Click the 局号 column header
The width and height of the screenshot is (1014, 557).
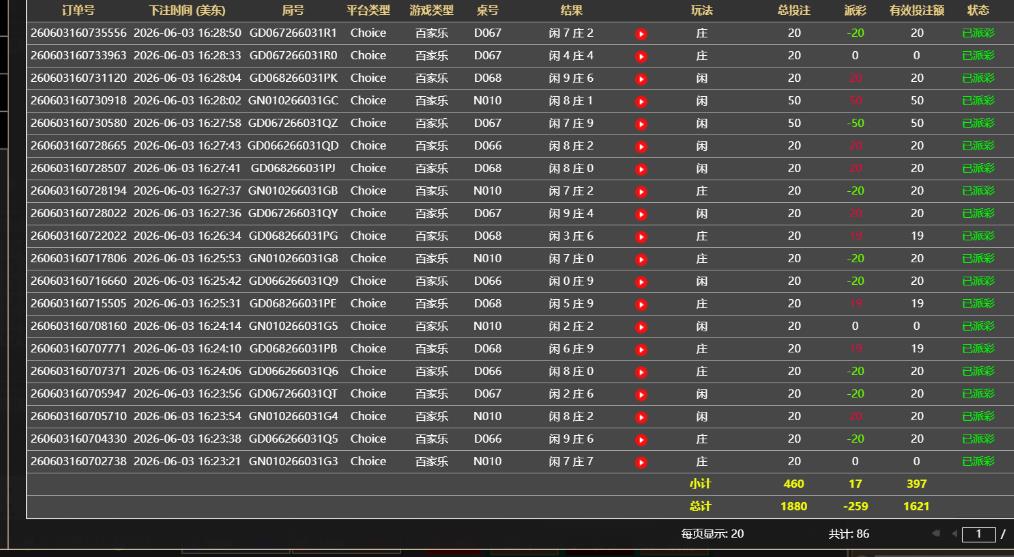(x=293, y=10)
